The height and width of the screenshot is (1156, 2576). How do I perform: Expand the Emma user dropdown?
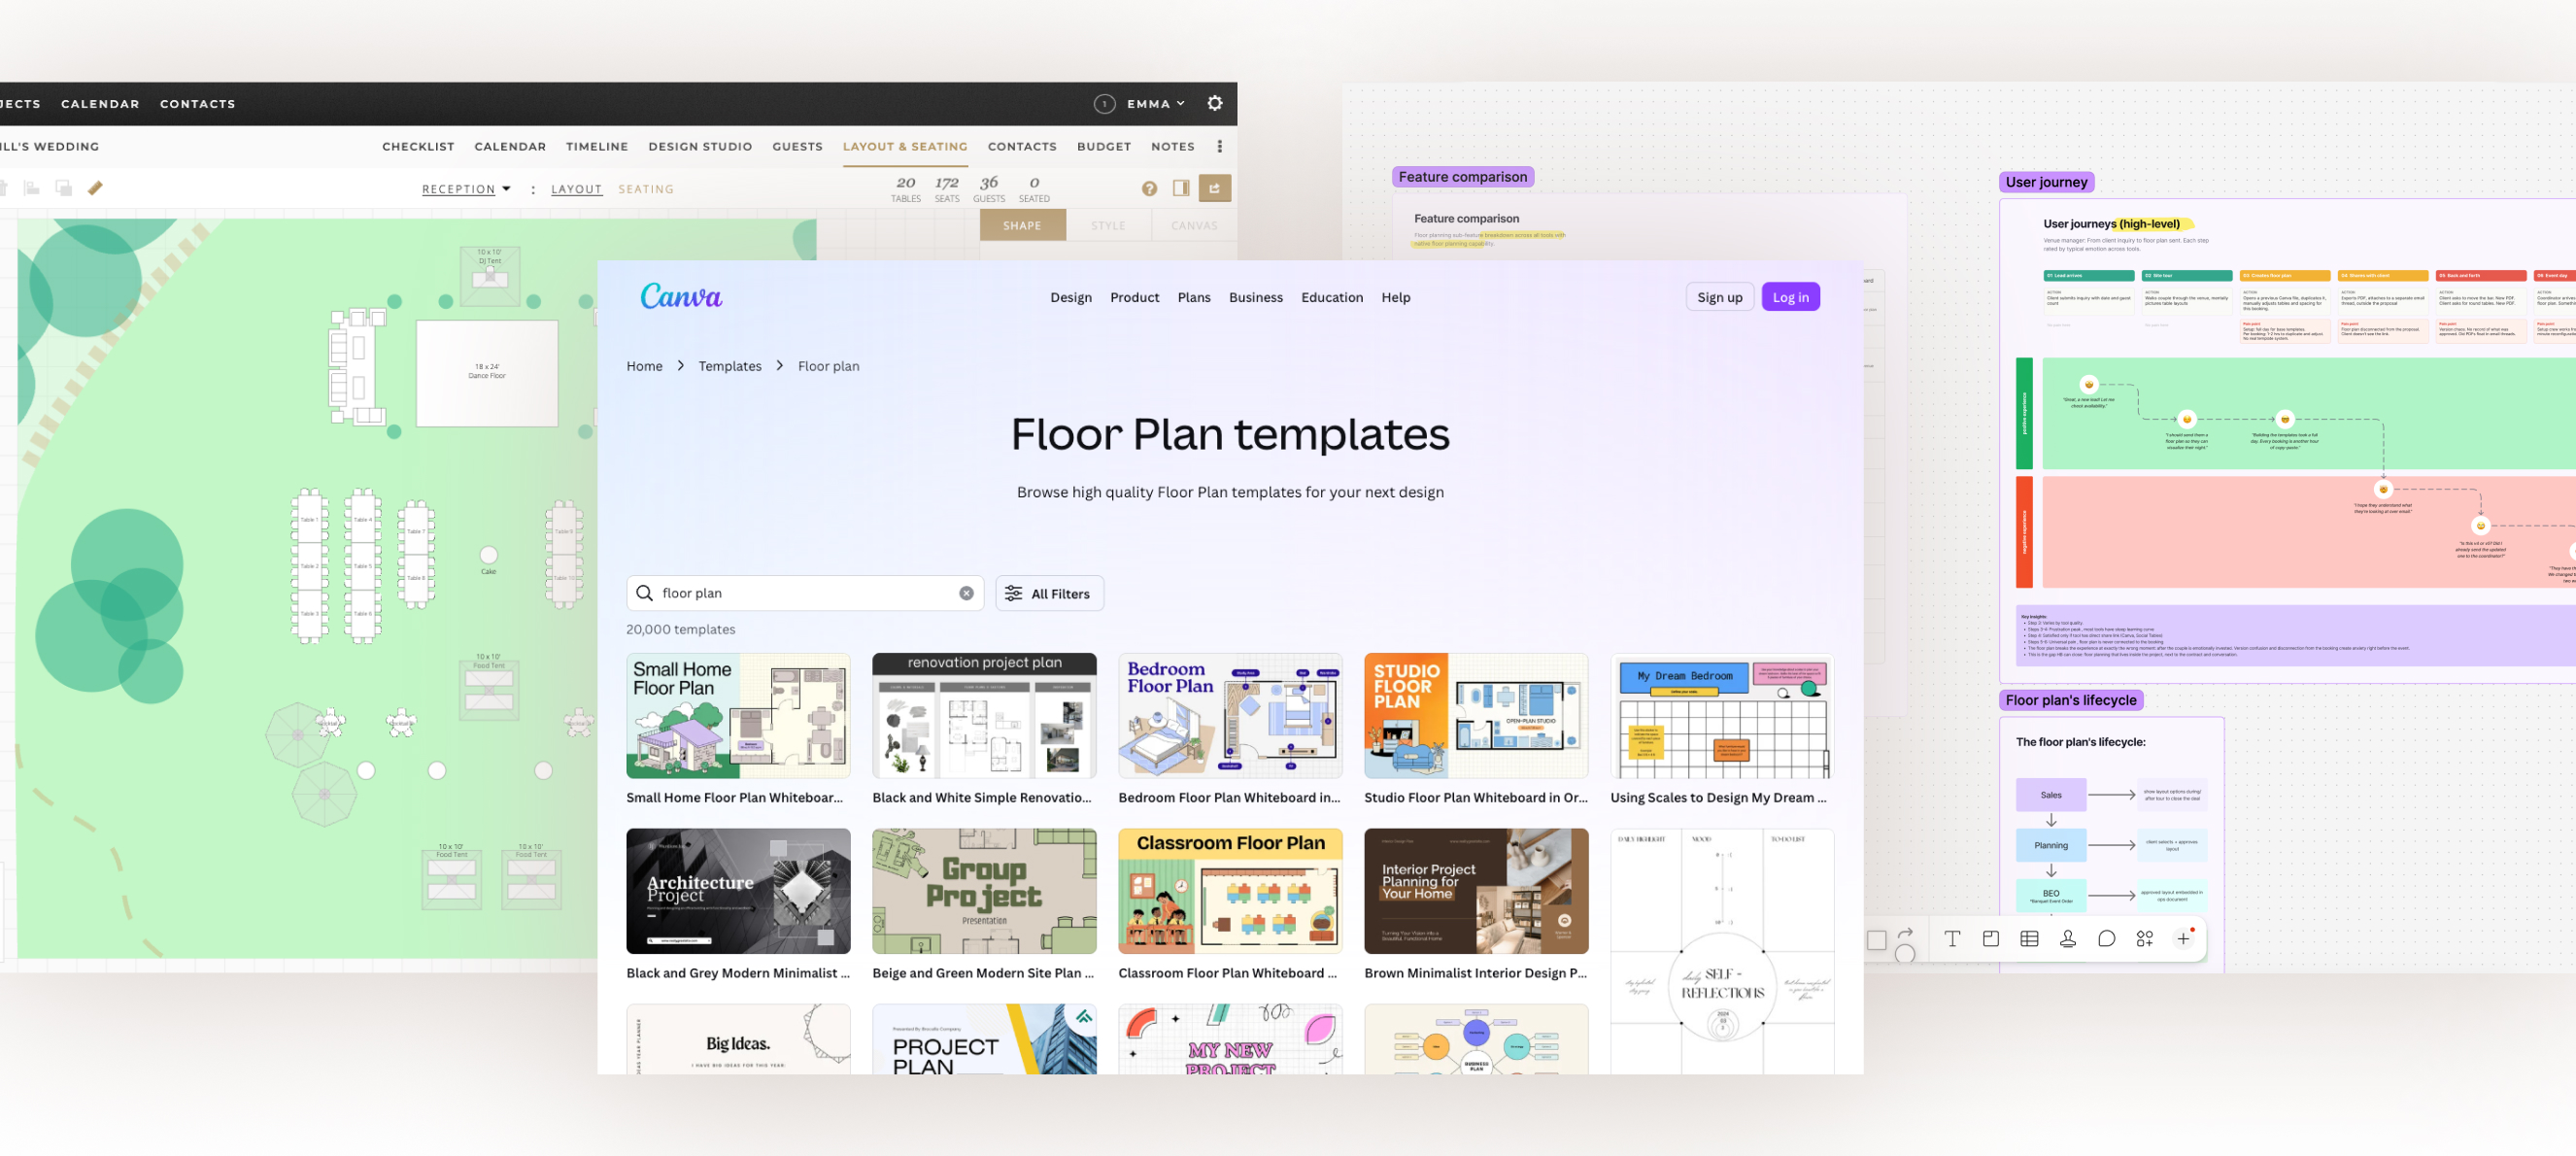(x=1156, y=104)
